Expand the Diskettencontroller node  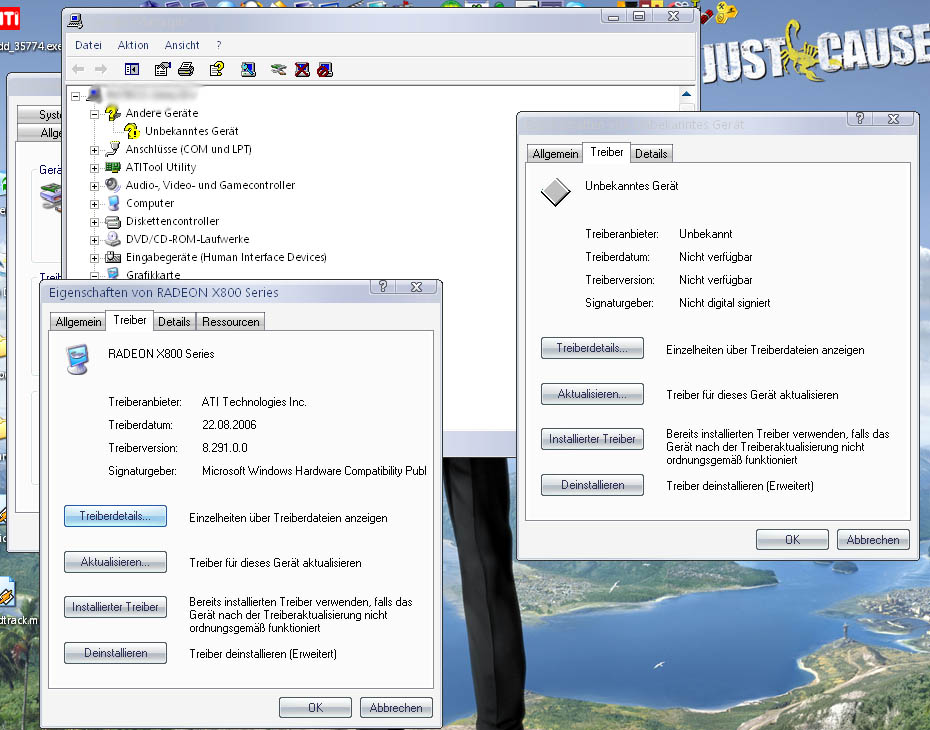coord(94,222)
